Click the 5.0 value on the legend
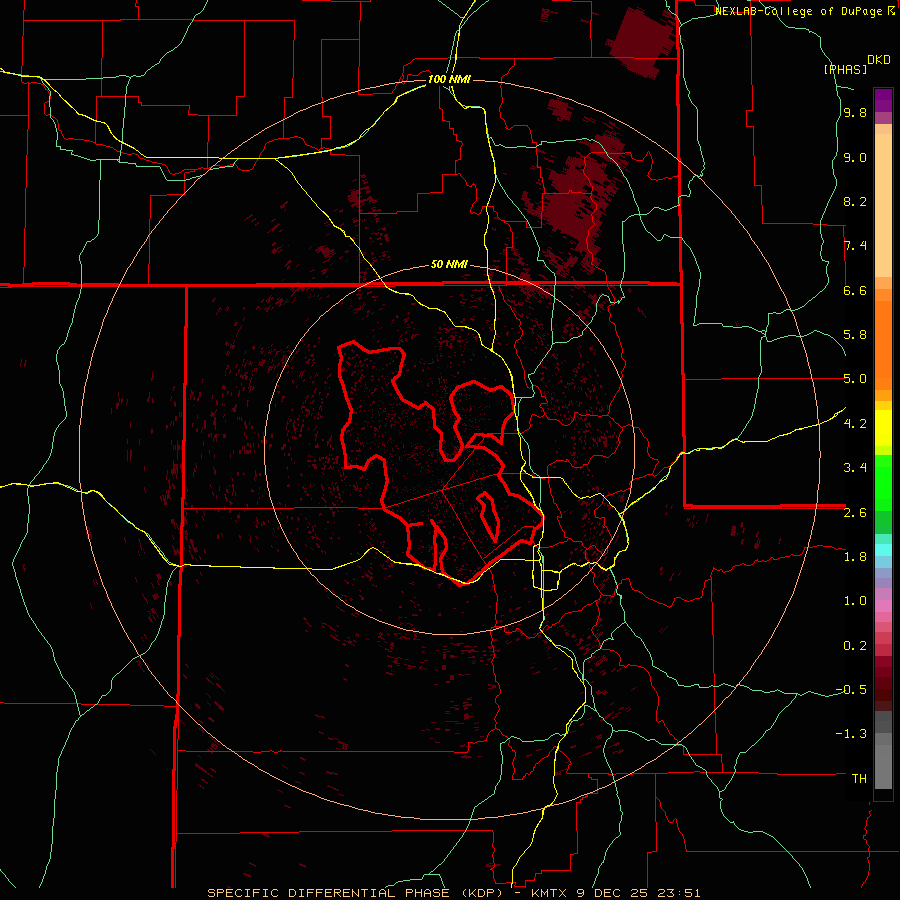This screenshot has height=900, width=900. click(855, 379)
